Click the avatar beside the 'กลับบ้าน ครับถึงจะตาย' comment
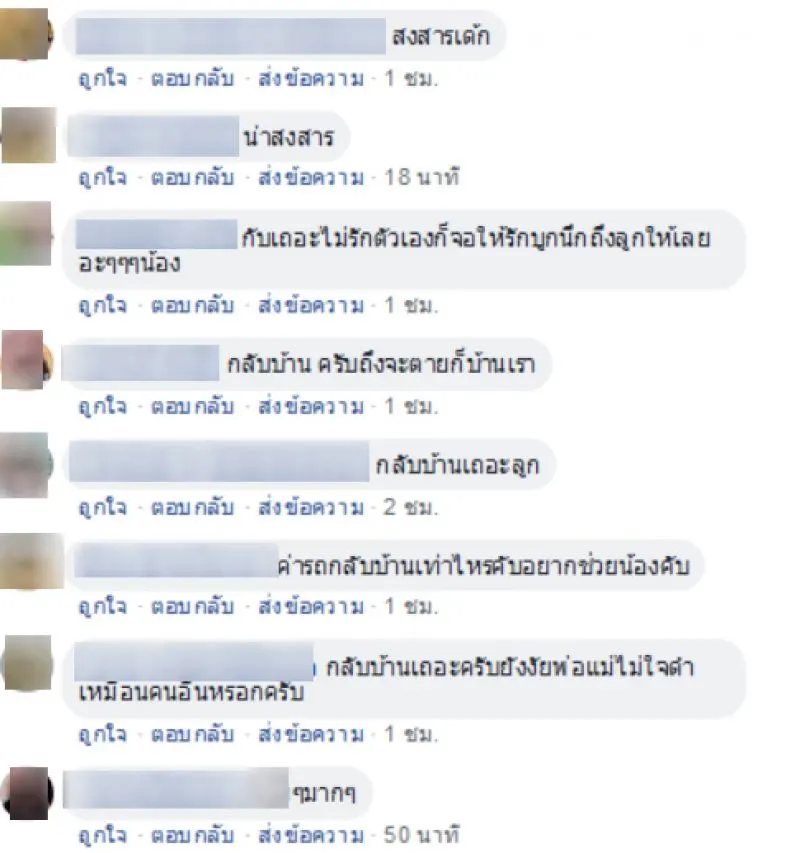This screenshot has width=800, height=853. [27, 360]
